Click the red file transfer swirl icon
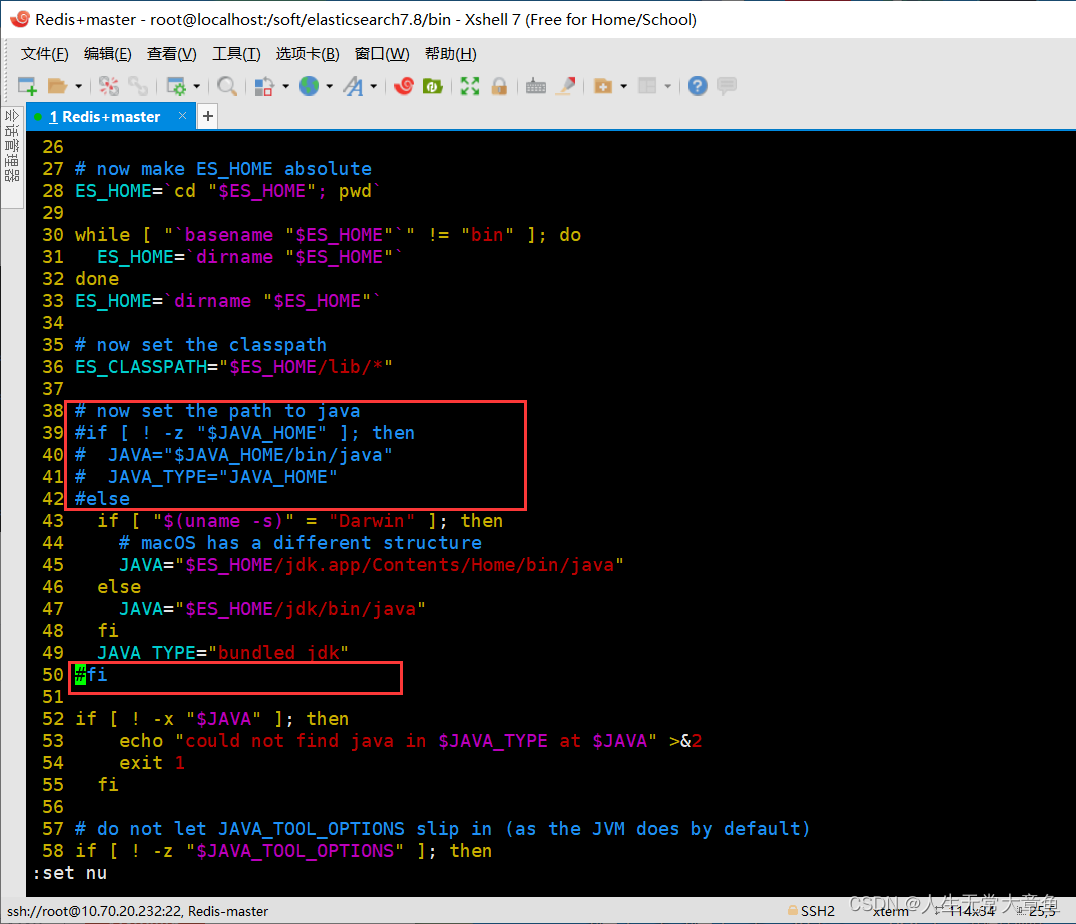The height and width of the screenshot is (924, 1076). pyautogui.click(x=404, y=86)
